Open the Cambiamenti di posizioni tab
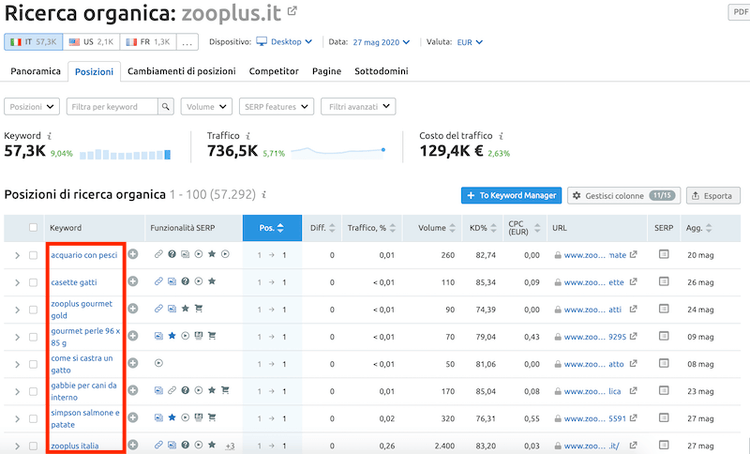 point(181,71)
